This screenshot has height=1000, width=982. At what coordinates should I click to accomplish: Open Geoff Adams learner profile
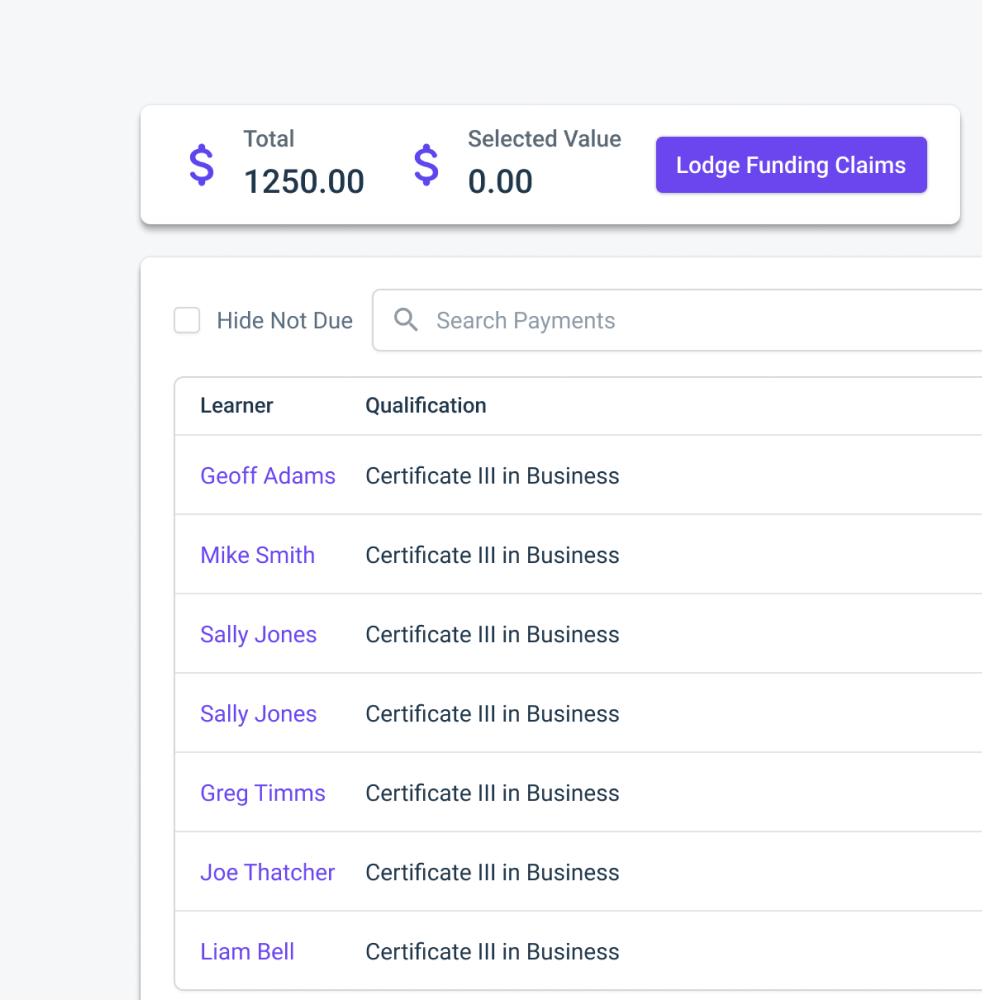pyautogui.click(x=268, y=476)
